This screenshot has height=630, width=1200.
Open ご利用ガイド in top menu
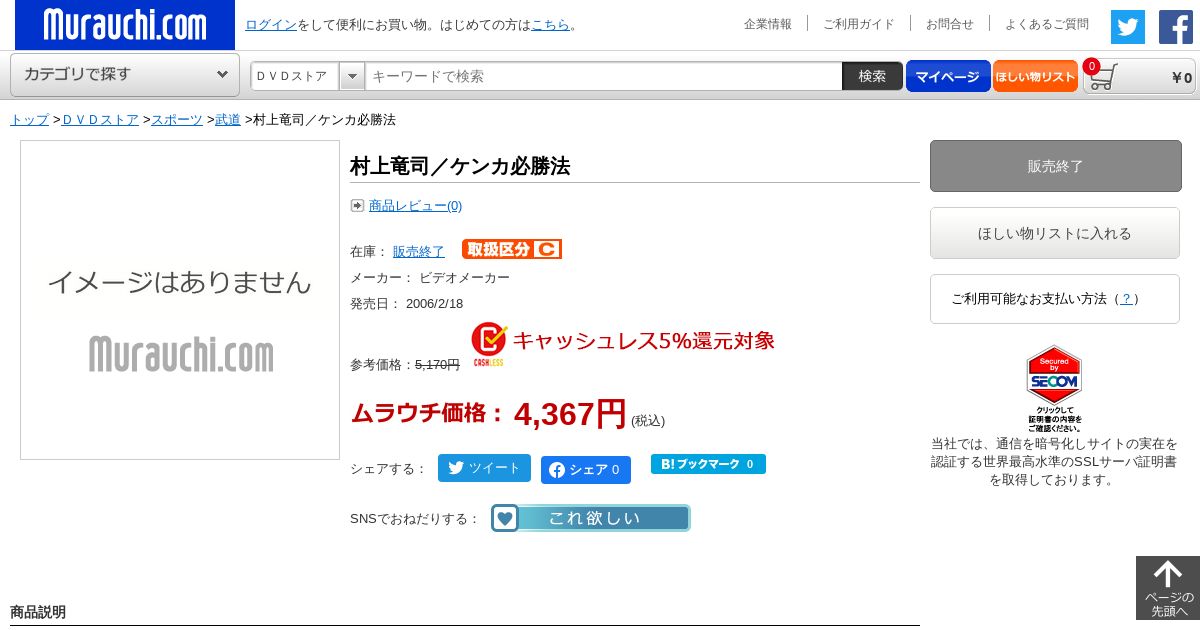click(859, 24)
